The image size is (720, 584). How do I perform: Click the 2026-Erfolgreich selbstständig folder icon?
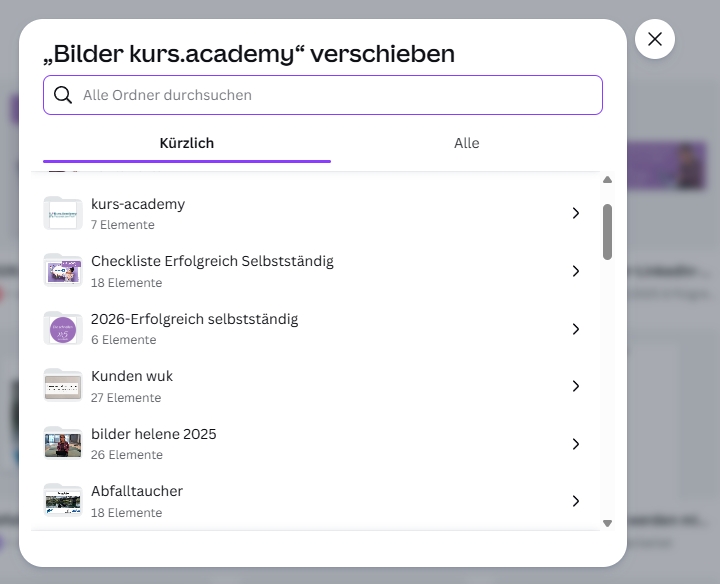coord(63,328)
